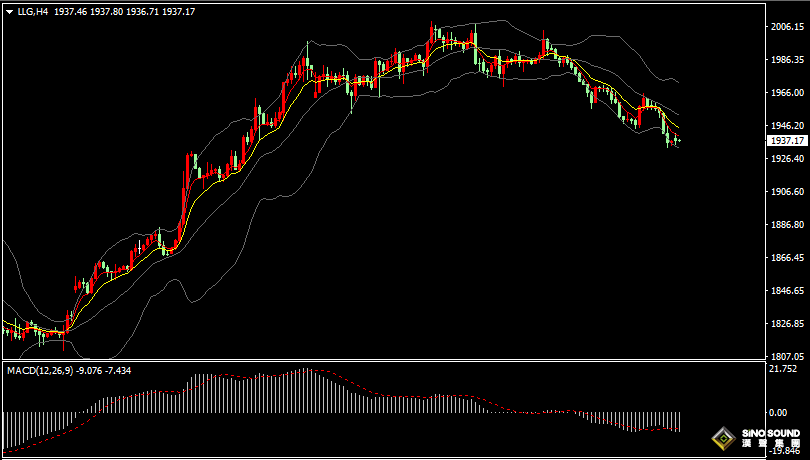Screen dimensions: 810x460
Task: Click the MACD 0.00 zero level label
Action: click(776, 412)
